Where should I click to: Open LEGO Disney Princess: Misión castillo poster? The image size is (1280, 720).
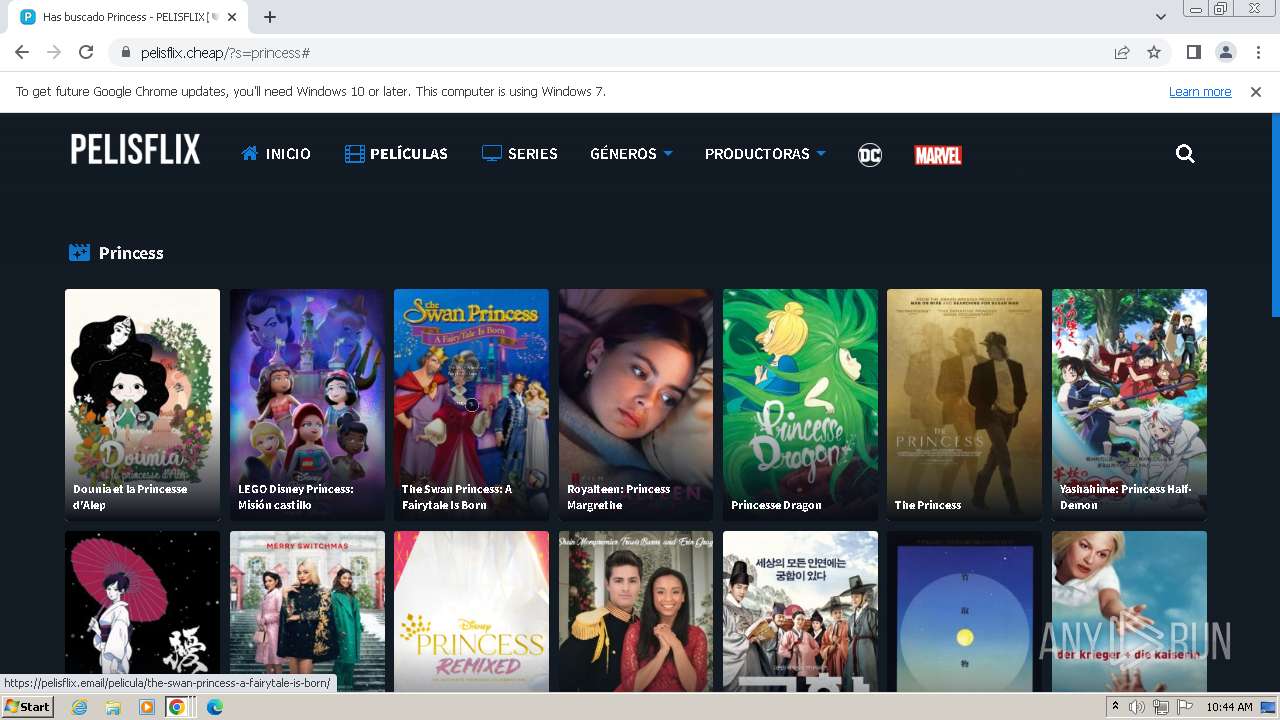click(x=307, y=404)
